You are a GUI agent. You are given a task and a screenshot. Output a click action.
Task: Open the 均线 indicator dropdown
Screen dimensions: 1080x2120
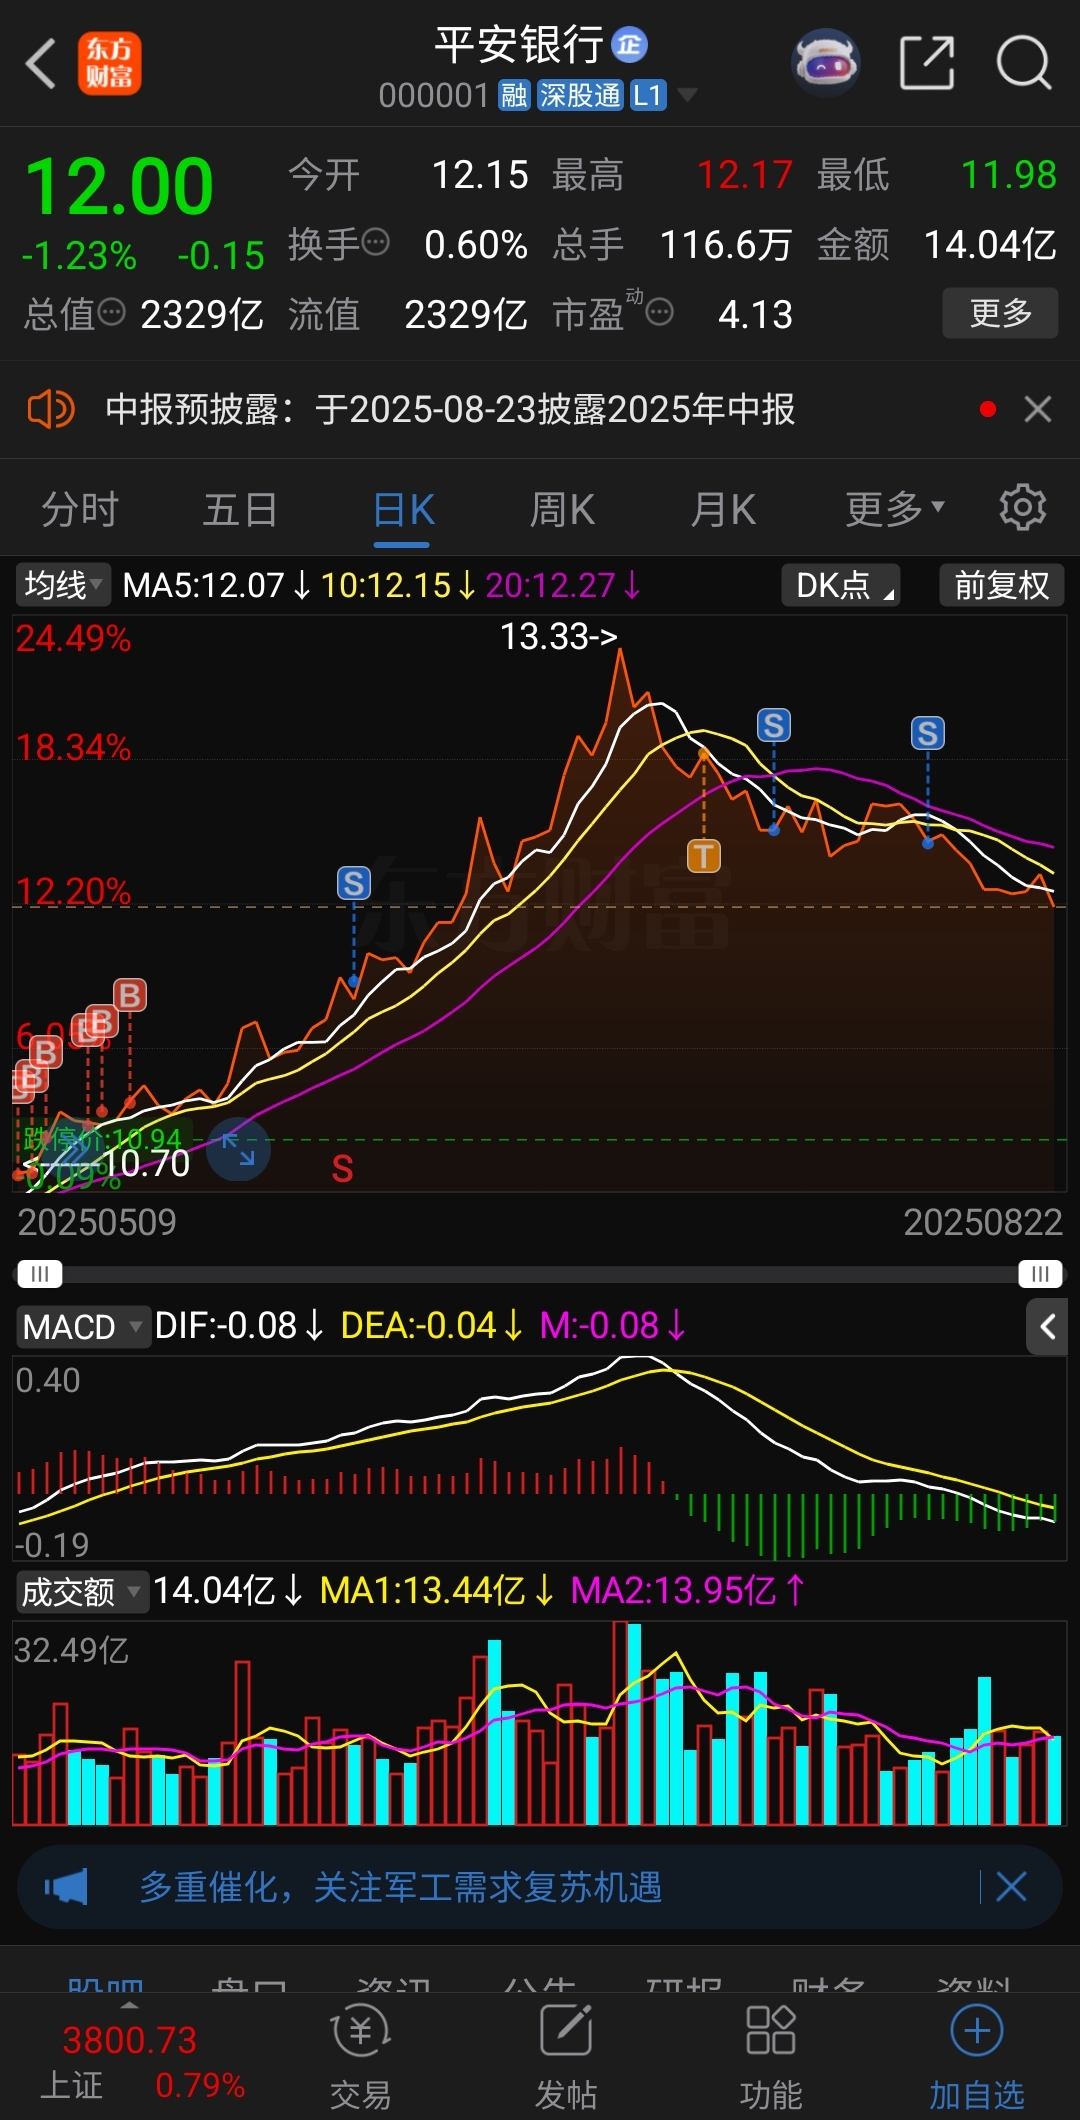coord(62,585)
